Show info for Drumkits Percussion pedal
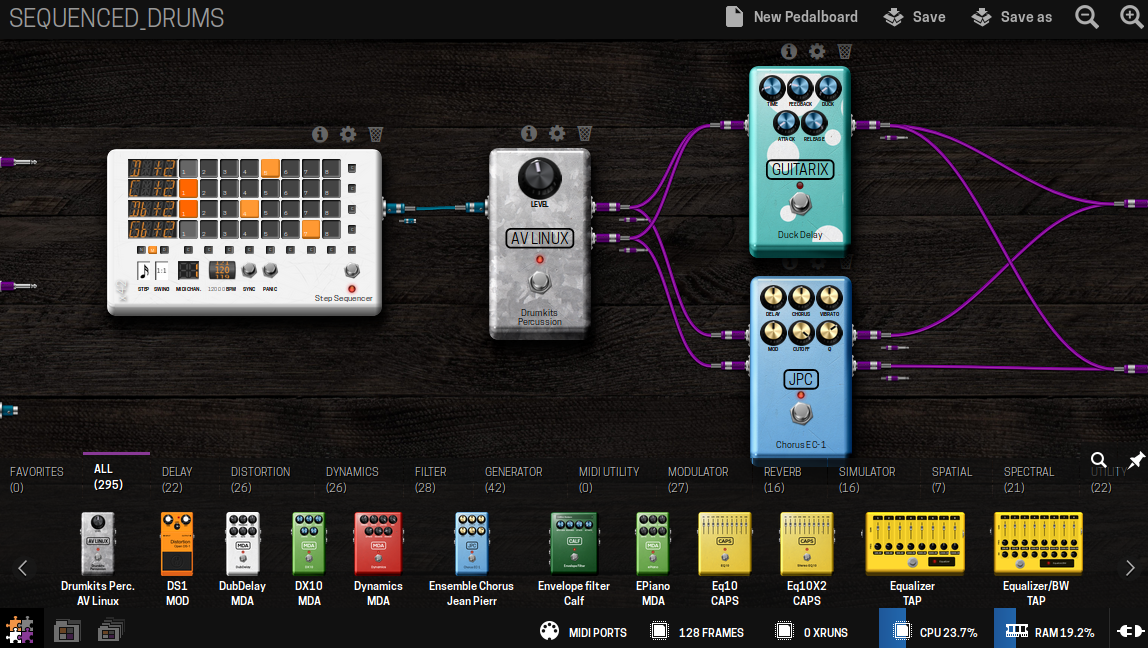This screenshot has height=648, width=1148. (529, 133)
